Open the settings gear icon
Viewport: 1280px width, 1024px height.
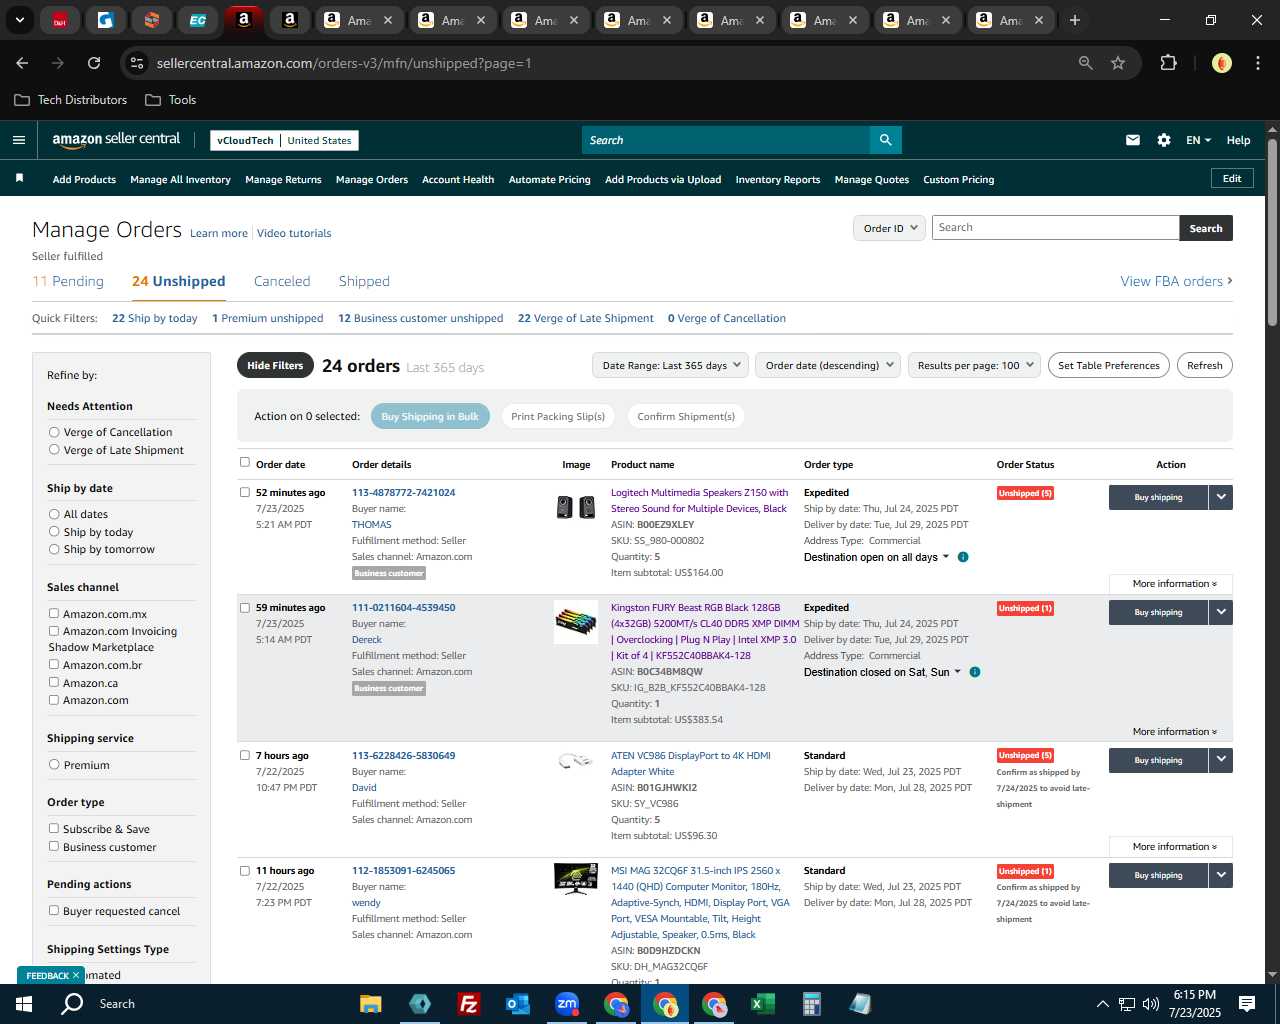1164,140
